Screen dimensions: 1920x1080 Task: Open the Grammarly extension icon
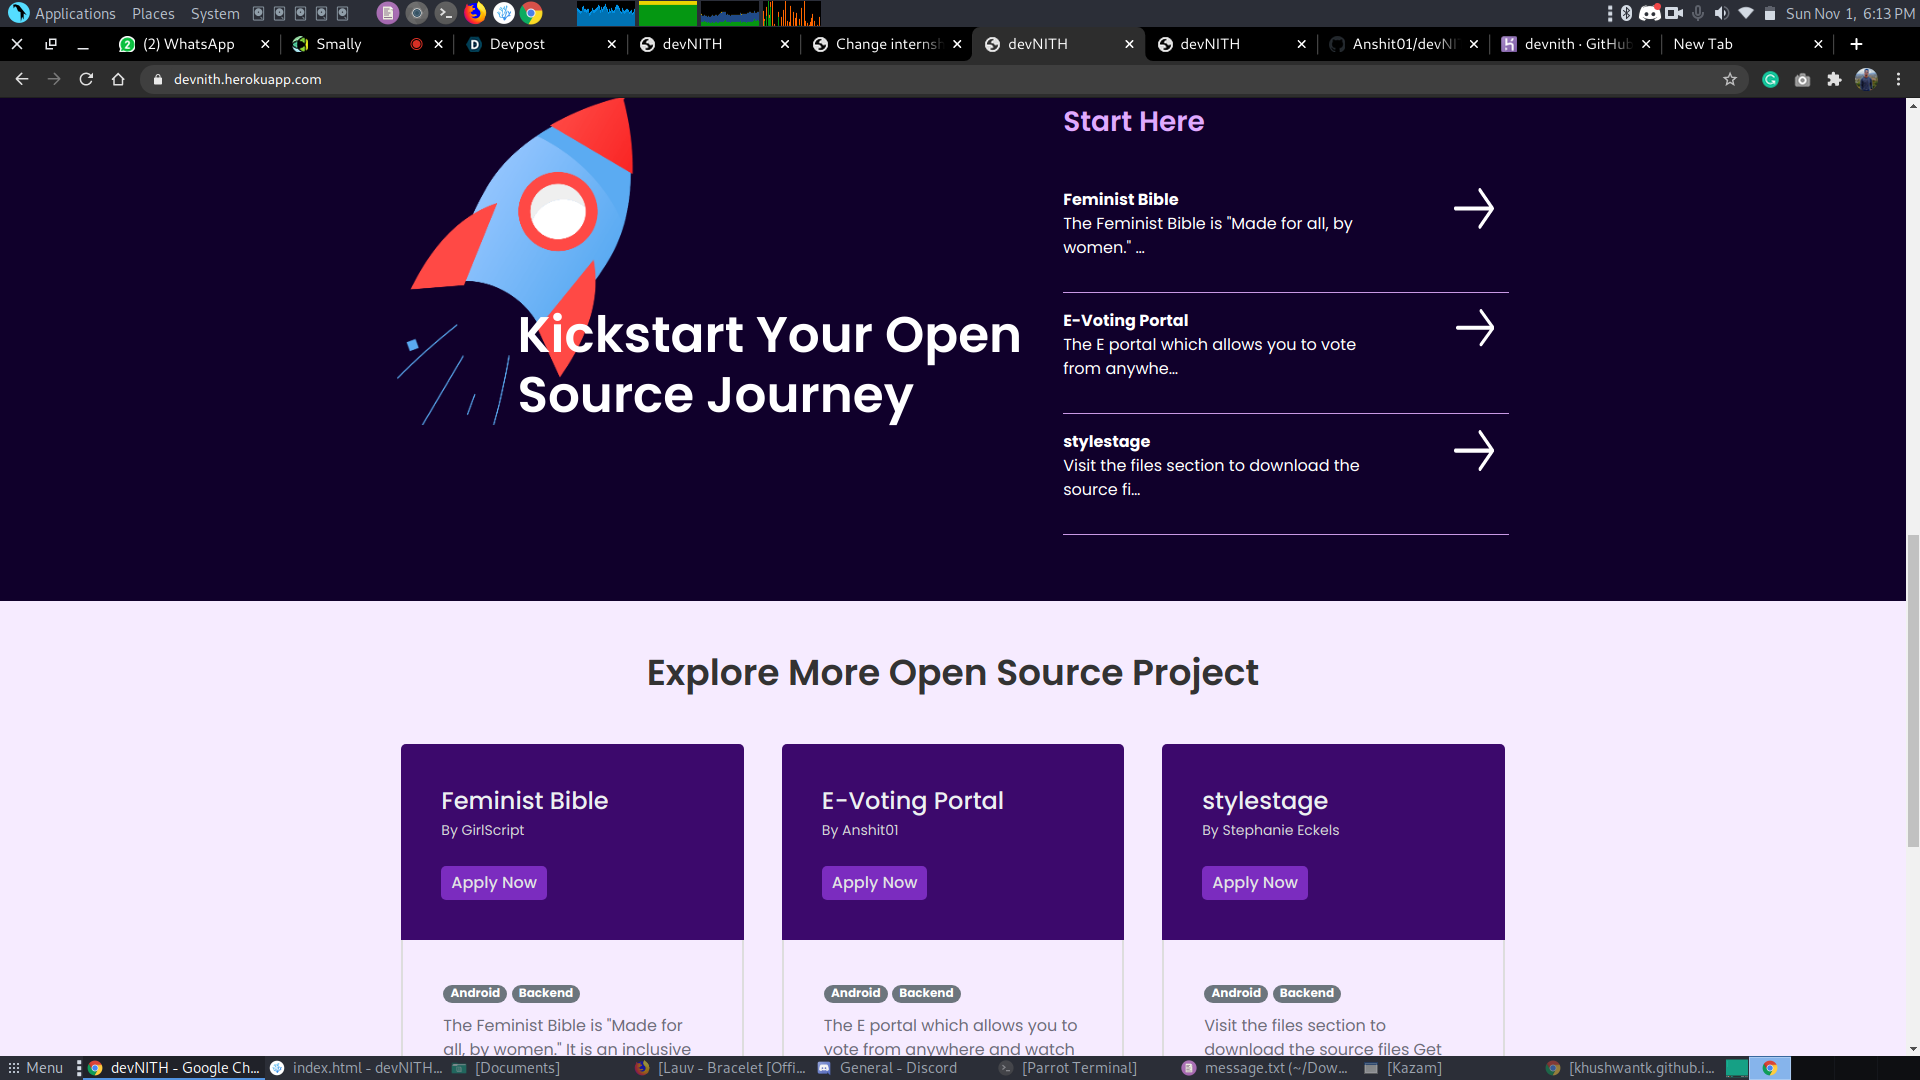[1770, 80]
